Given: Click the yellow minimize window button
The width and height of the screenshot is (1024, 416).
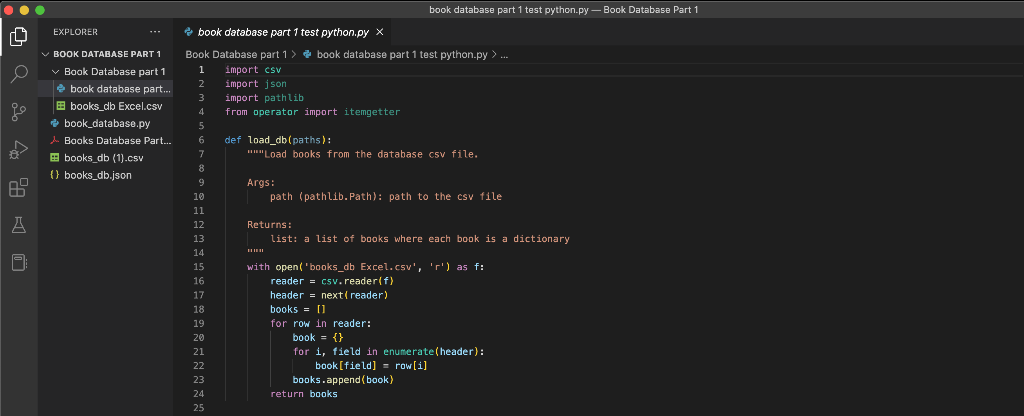Looking at the screenshot, I should click(x=25, y=10).
